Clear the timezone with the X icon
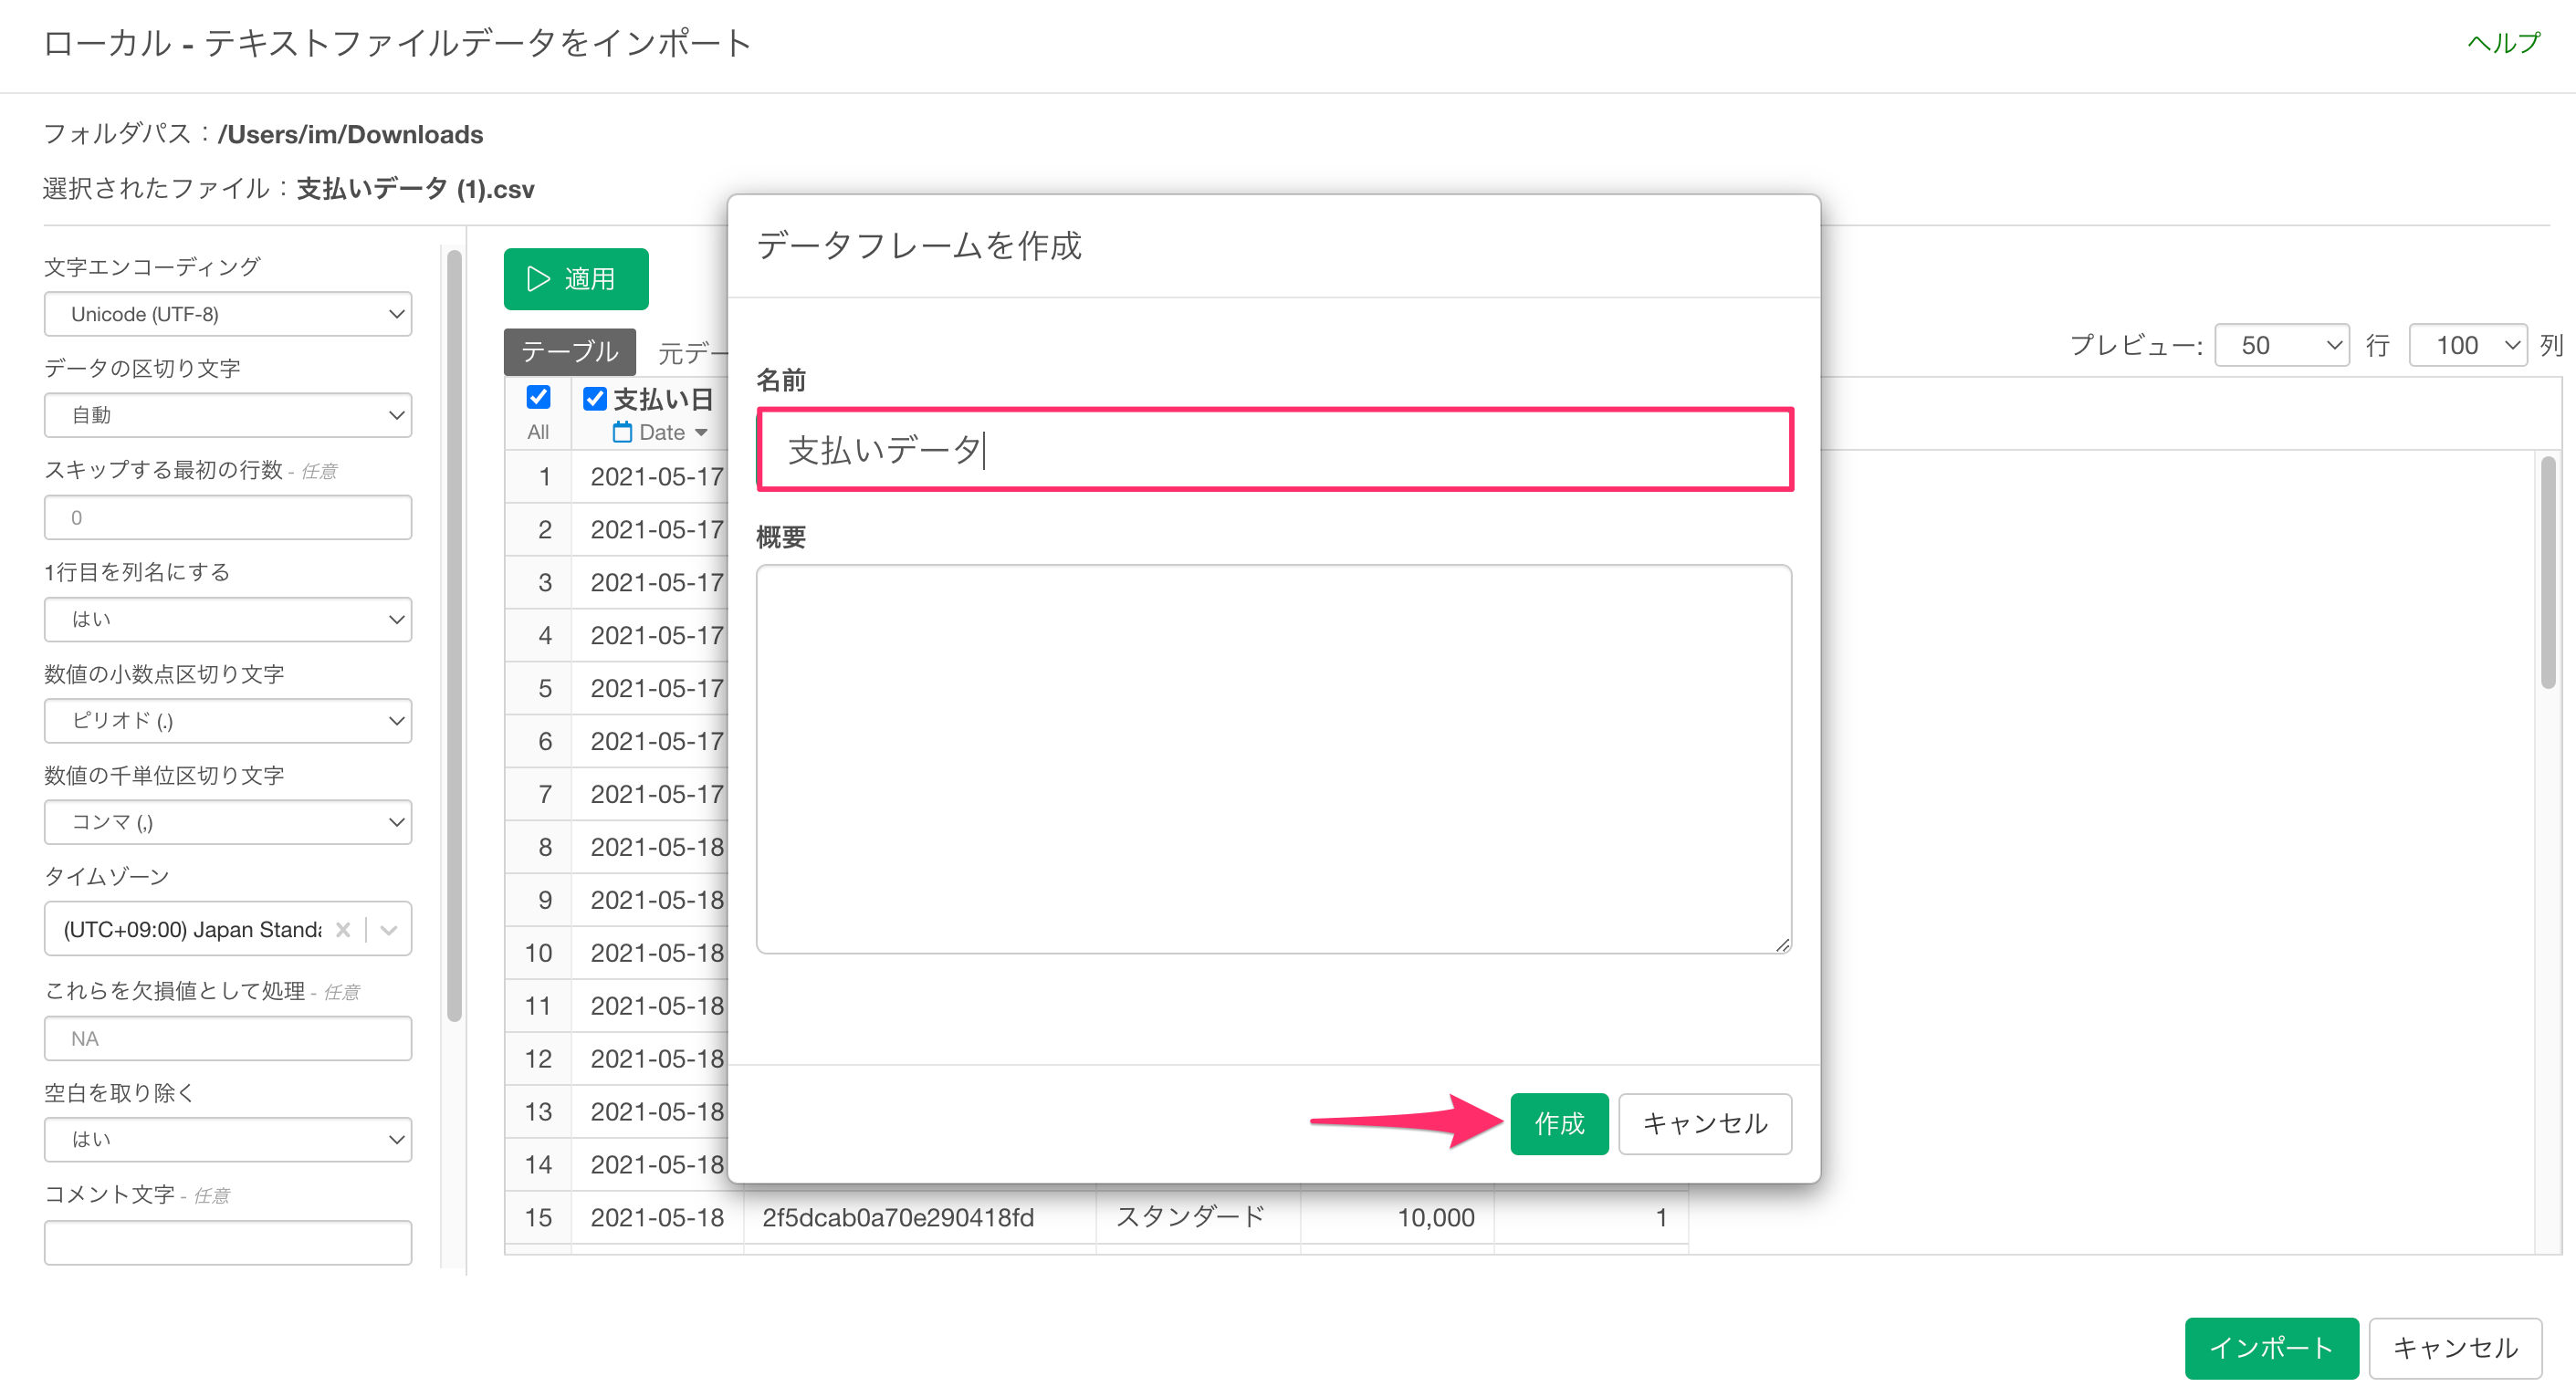This screenshot has width=2576, height=1387. 343,929
